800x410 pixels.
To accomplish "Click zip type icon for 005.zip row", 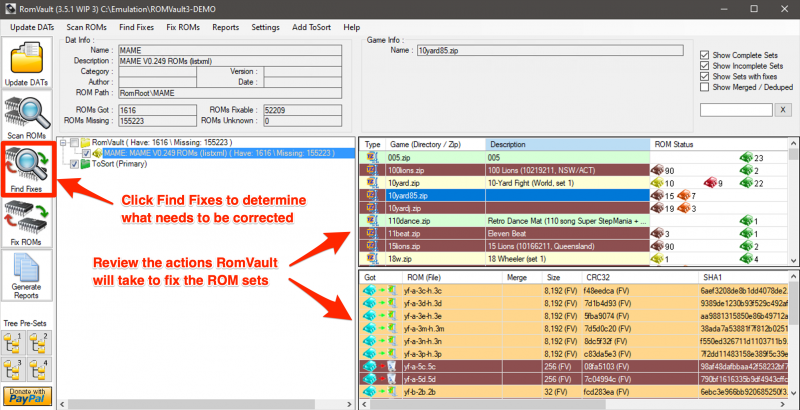I will point(371,158).
